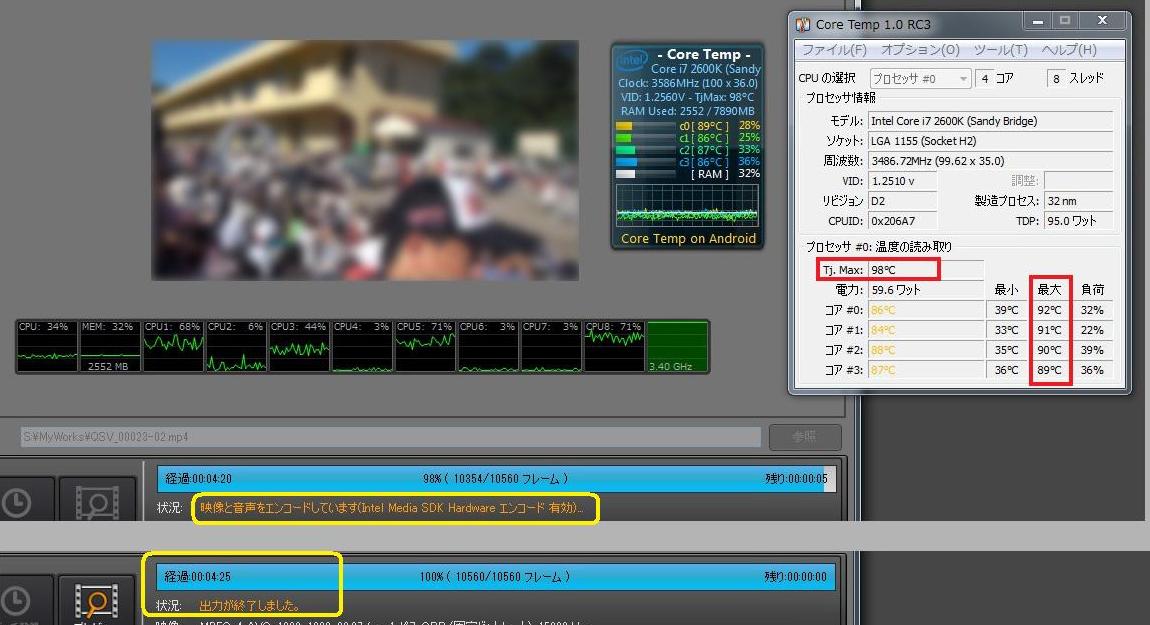The height and width of the screenshot is (625, 1150).
Task: Click the CPU1: 68% graph panel
Action: [172, 346]
